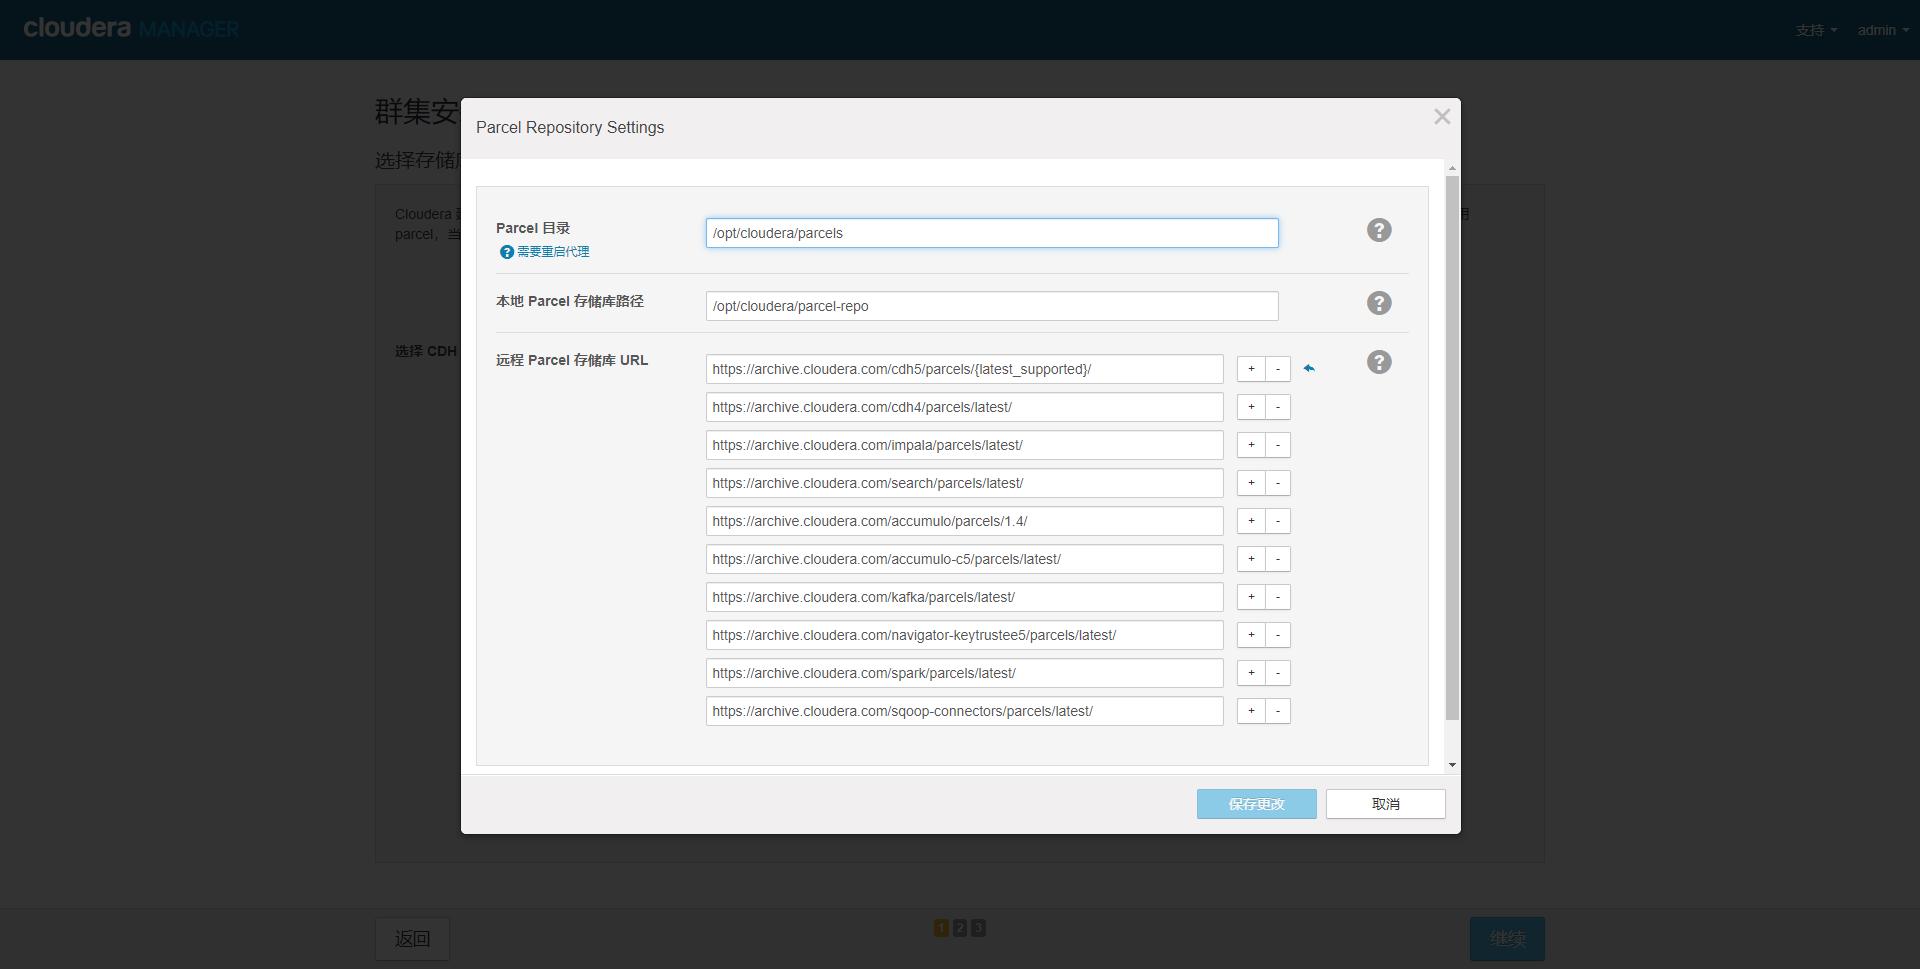1920x969 pixels.
Task: Edit the navigator-keytrustee5 URL field
Action: tap(964, 635)
